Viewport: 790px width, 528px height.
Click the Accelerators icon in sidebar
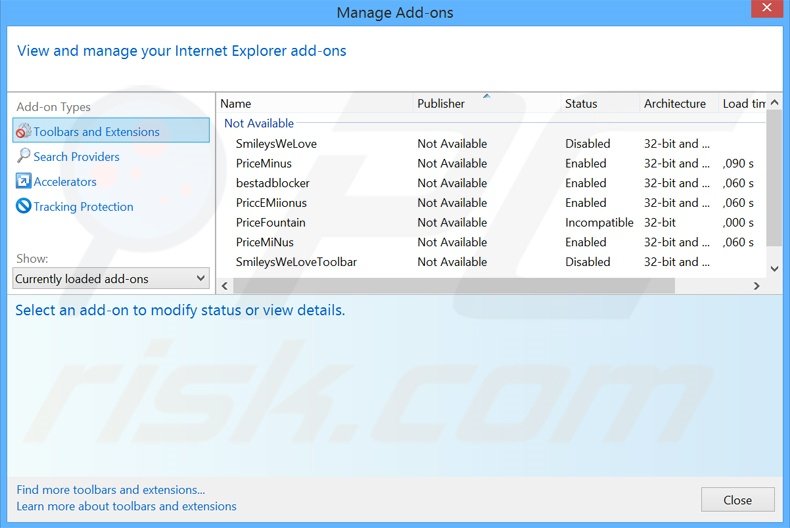point(24,182)
